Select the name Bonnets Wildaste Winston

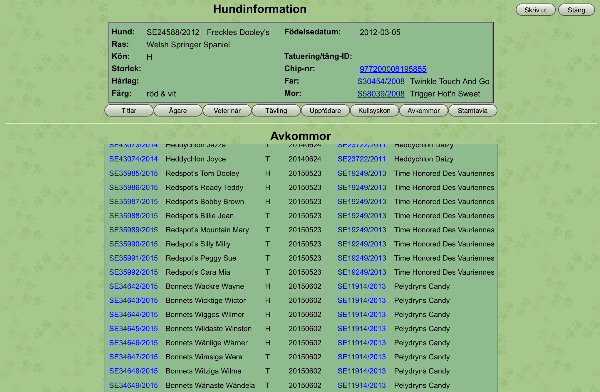coord(208,329)
